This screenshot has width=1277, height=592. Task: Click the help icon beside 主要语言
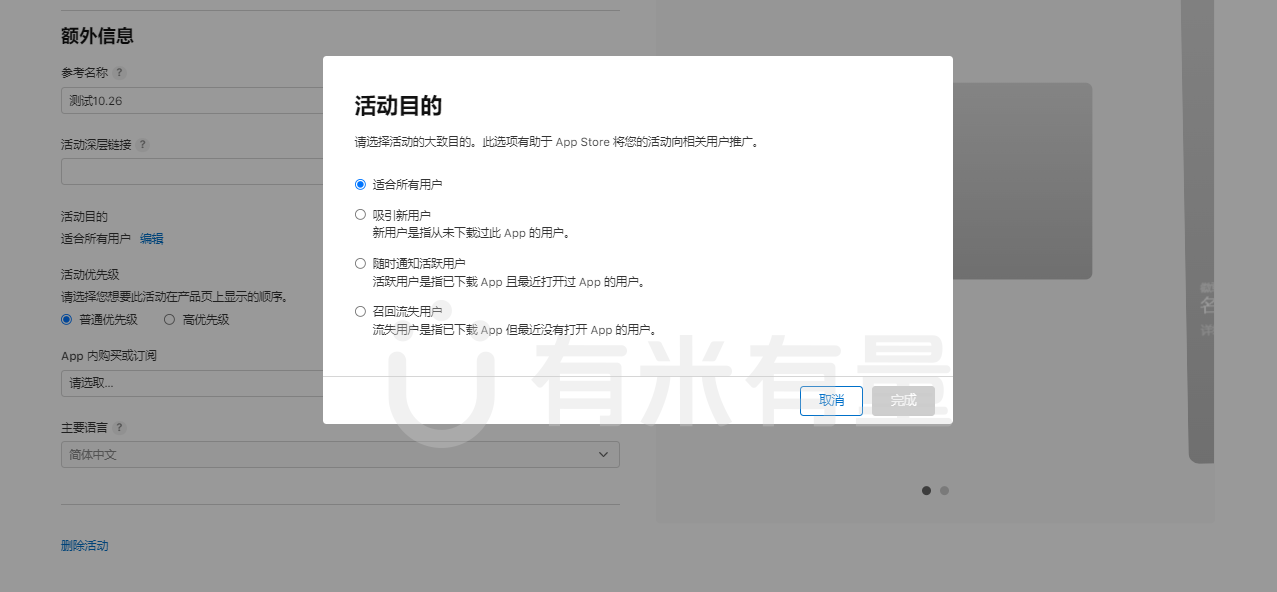click(x=120, y=427)
